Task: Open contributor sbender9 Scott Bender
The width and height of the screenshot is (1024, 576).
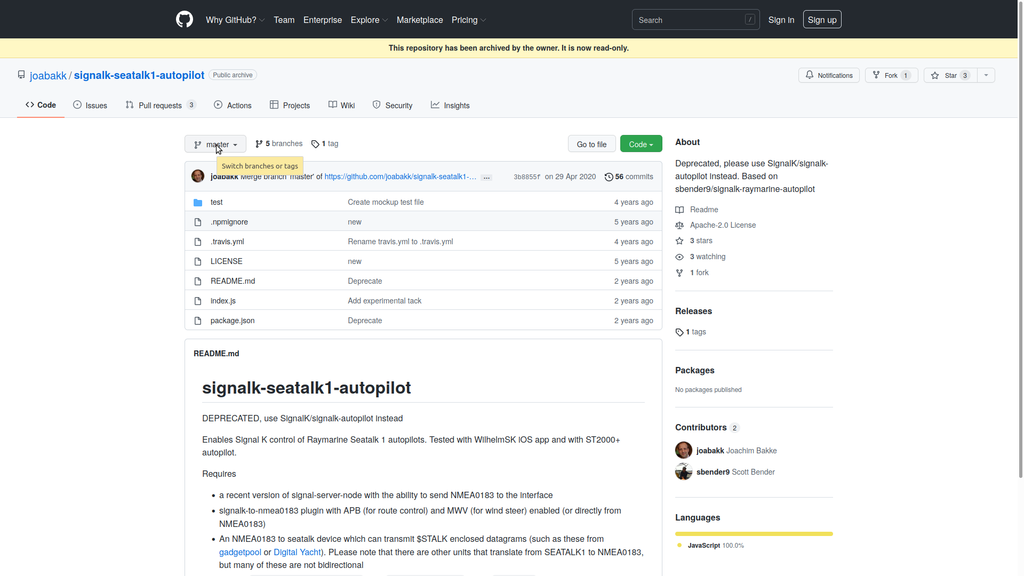Action: (x=735, y=472)
